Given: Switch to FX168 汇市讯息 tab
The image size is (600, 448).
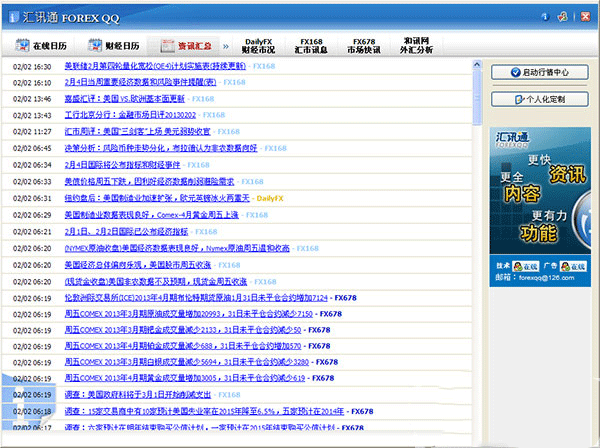Looking at the screenshot, I should pos(311,46).
